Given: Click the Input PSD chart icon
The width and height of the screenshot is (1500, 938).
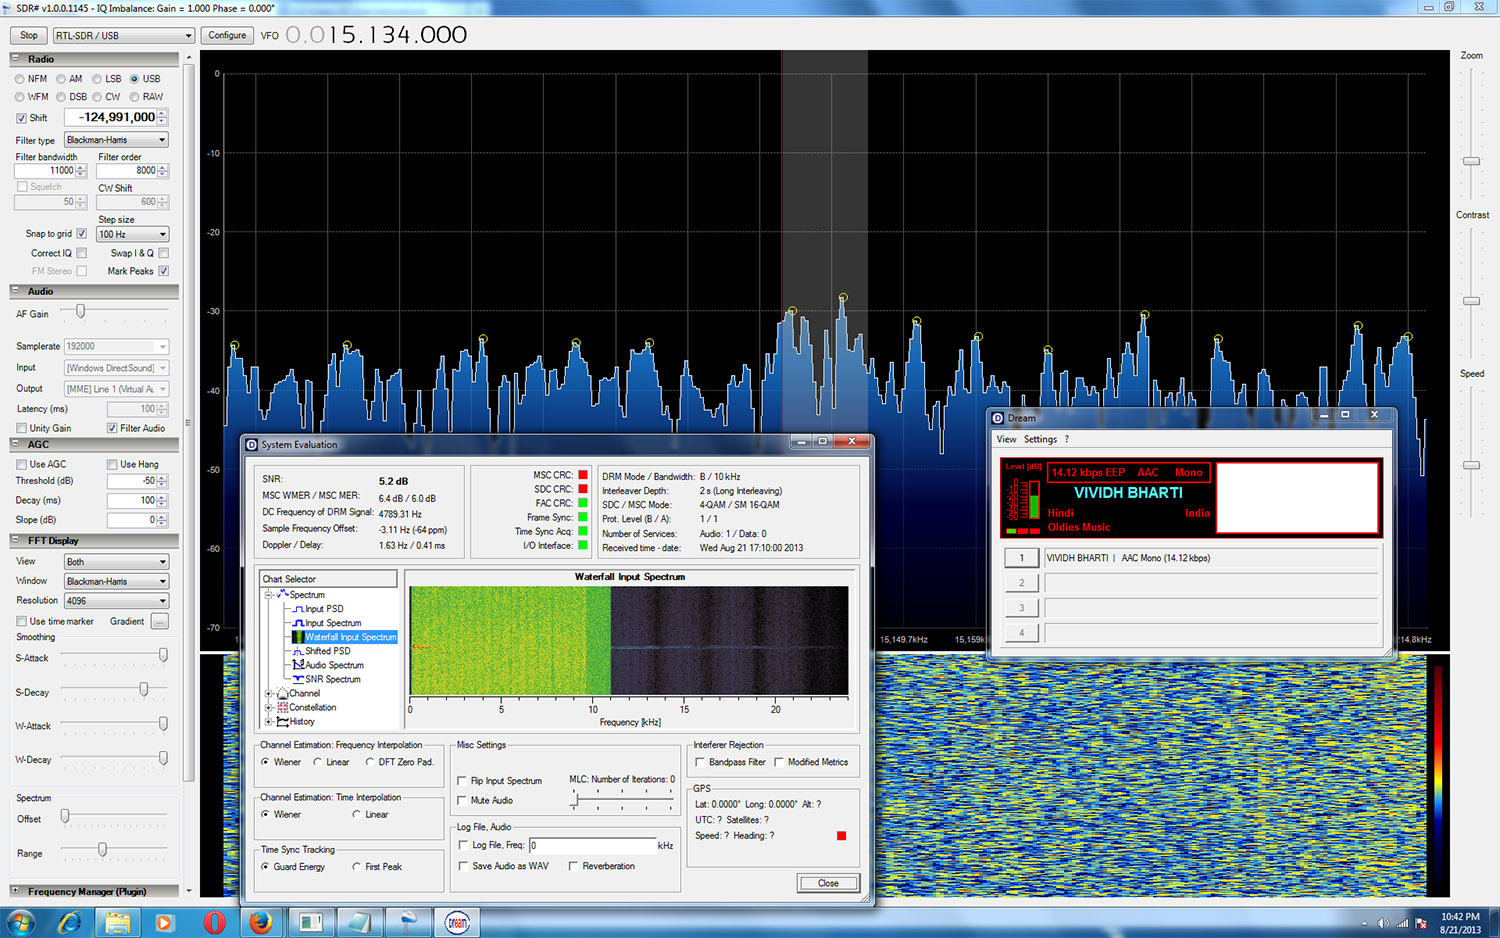Looking at the screenshot, I should 297,609.
